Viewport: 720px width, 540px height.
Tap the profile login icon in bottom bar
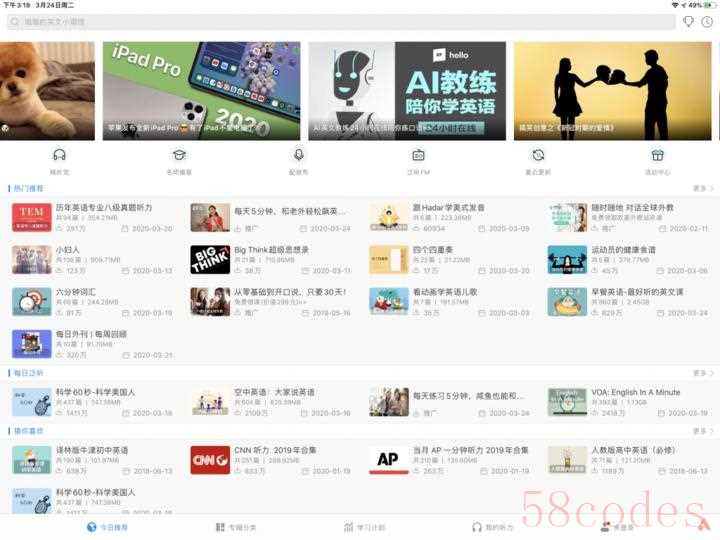click(606, 527)
